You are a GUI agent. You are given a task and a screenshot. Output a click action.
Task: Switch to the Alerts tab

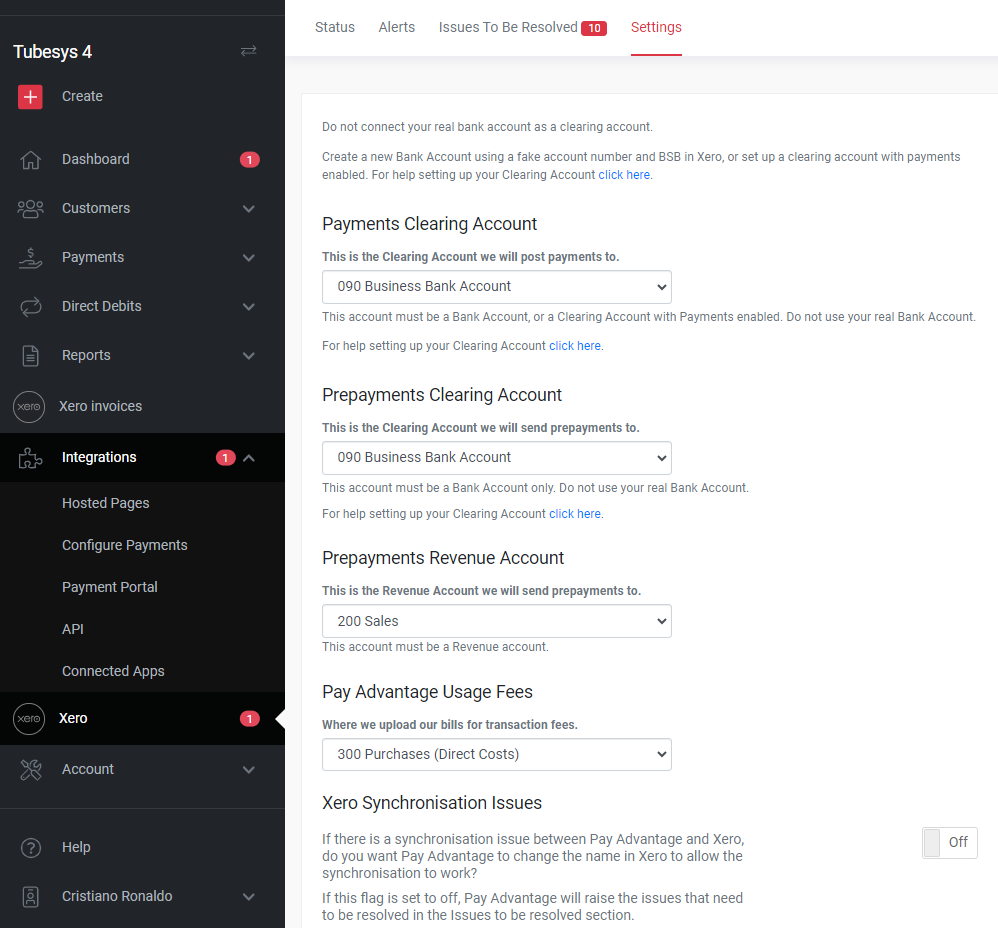[x=397, y=27]
